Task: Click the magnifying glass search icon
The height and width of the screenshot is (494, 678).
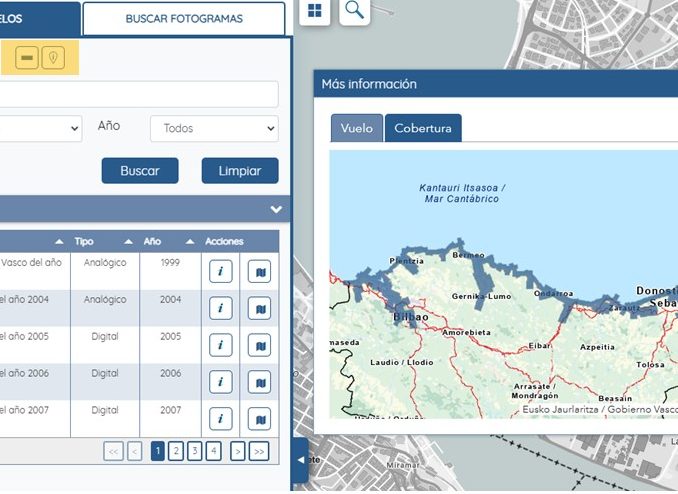Action: tap(355, 10)
